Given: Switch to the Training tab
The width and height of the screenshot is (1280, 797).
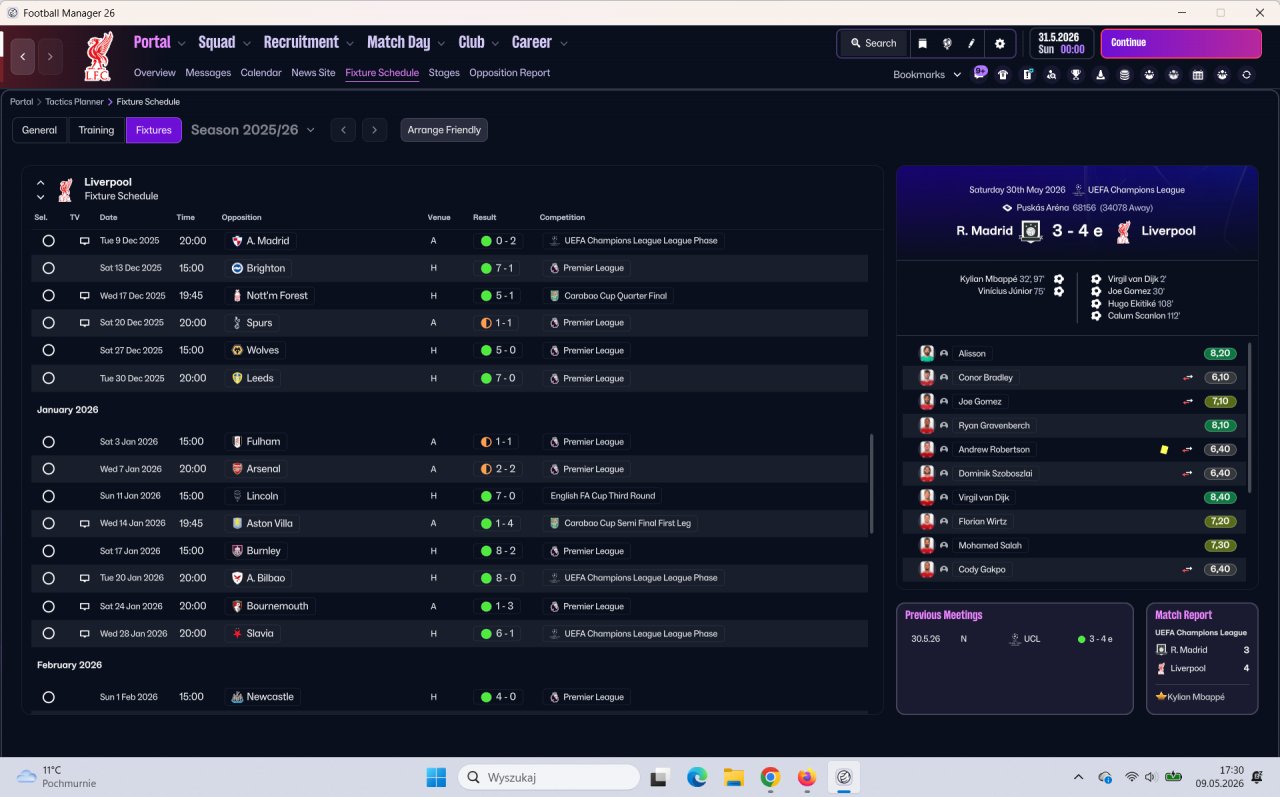Looking at the screenshot, I should 97,130.
